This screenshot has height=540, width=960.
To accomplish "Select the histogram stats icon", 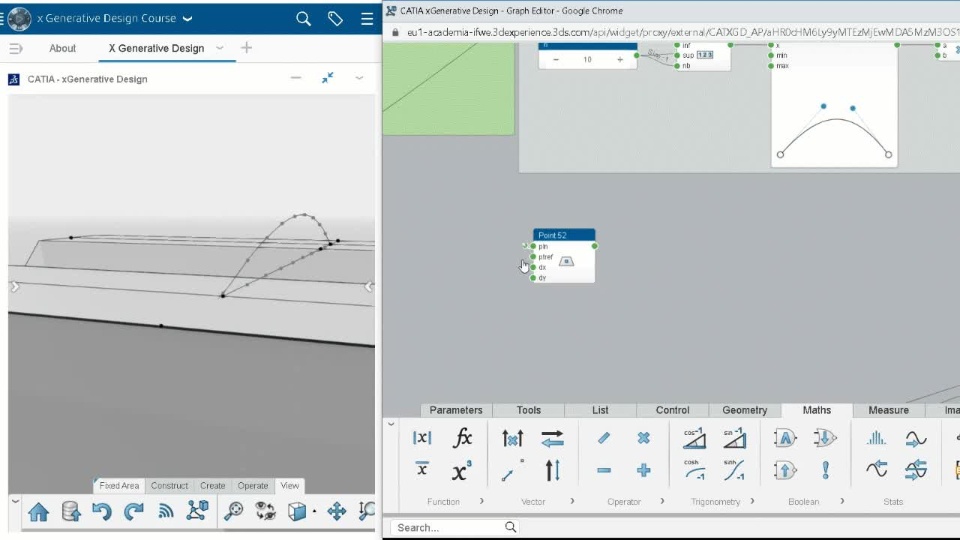I will (x=876, y=438).
